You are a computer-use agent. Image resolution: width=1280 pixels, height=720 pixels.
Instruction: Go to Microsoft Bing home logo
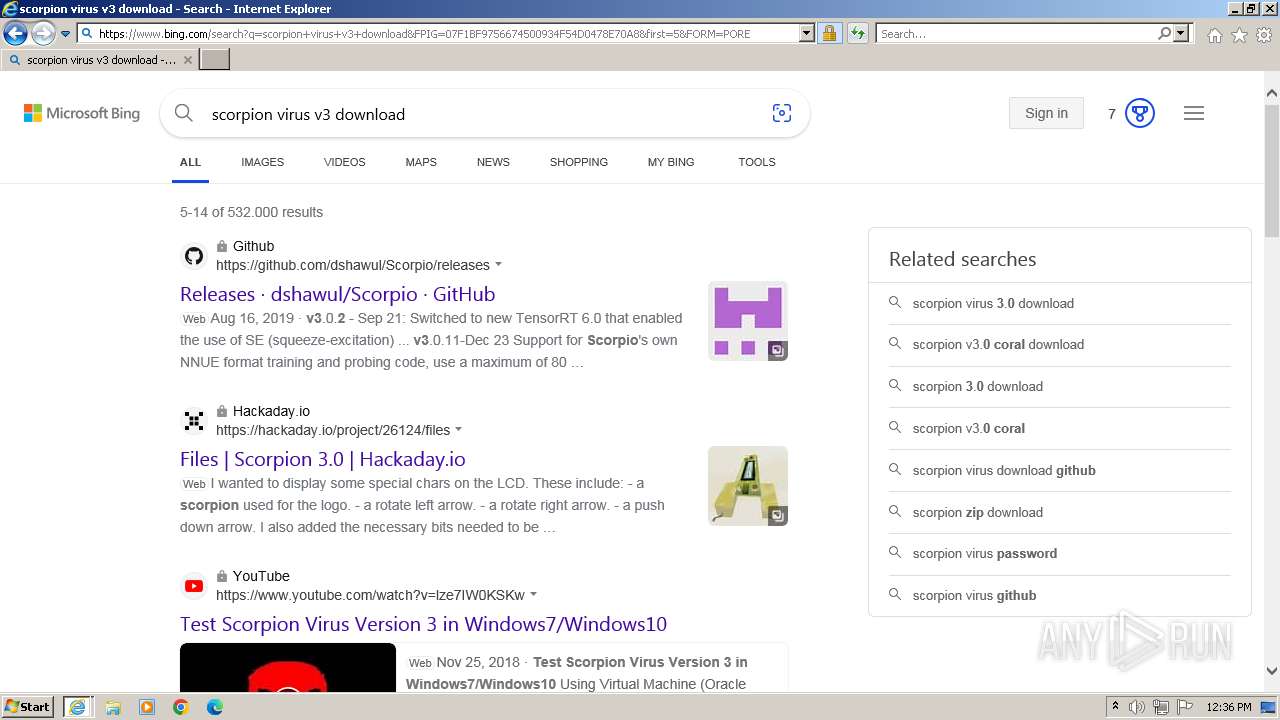pos(82,113)
